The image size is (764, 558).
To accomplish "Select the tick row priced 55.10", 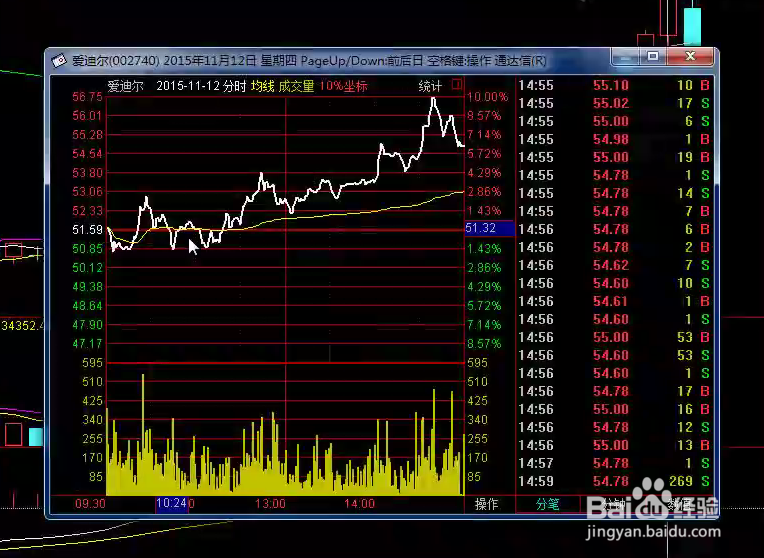I will pyautogui.click(x=614, y=85).
